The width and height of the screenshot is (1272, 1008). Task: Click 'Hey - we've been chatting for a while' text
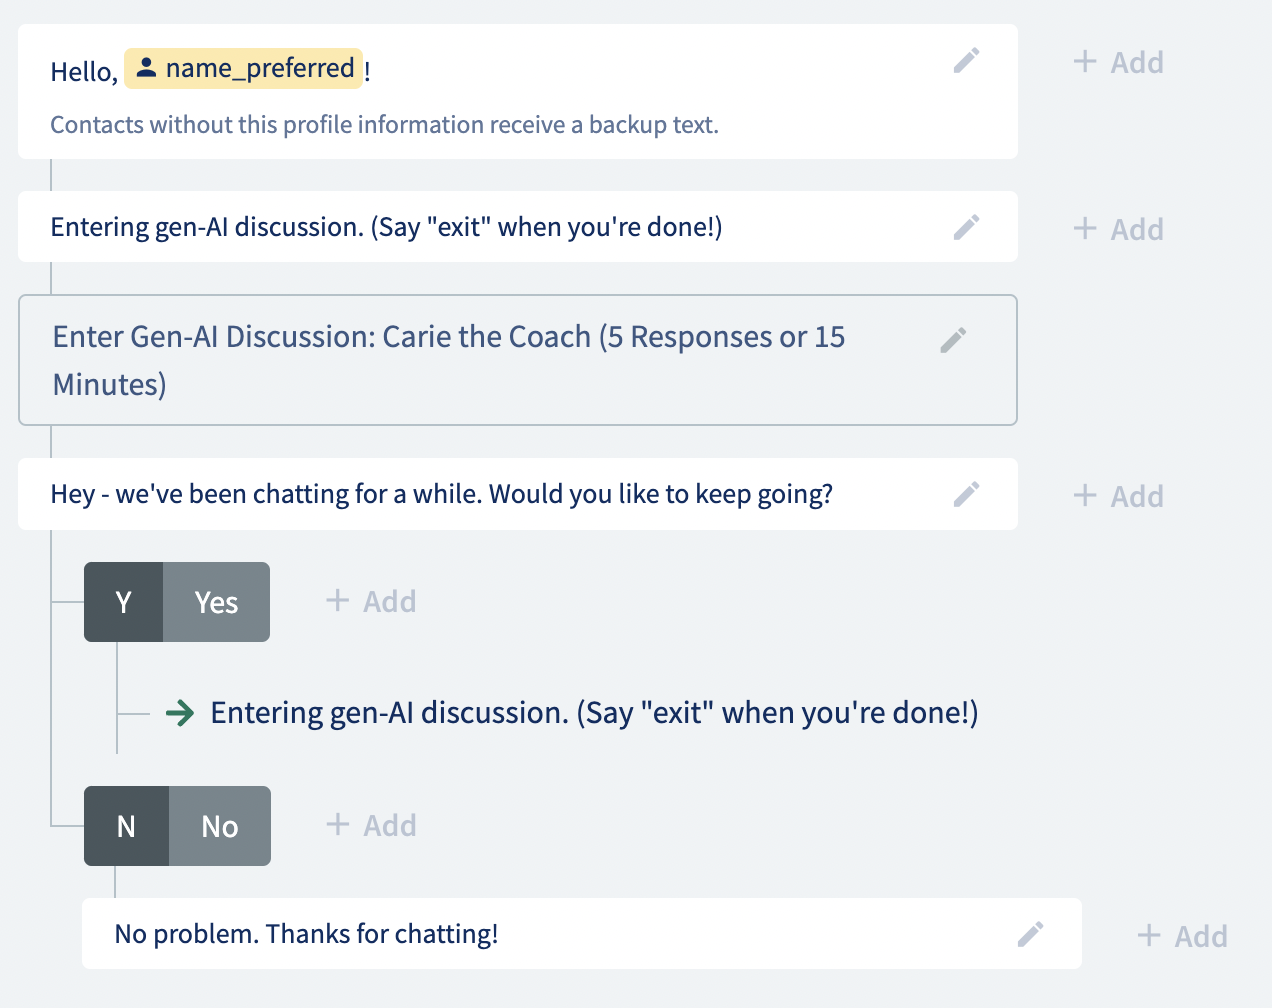point(442,494)
